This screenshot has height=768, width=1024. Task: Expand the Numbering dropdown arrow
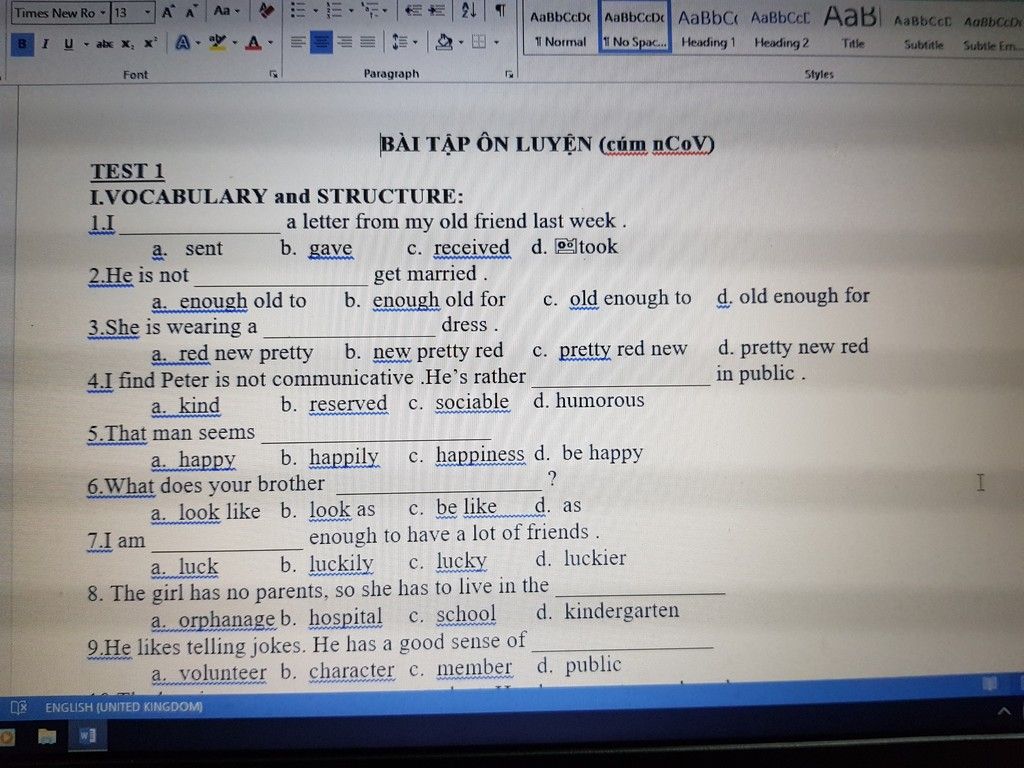coord(351,11)
